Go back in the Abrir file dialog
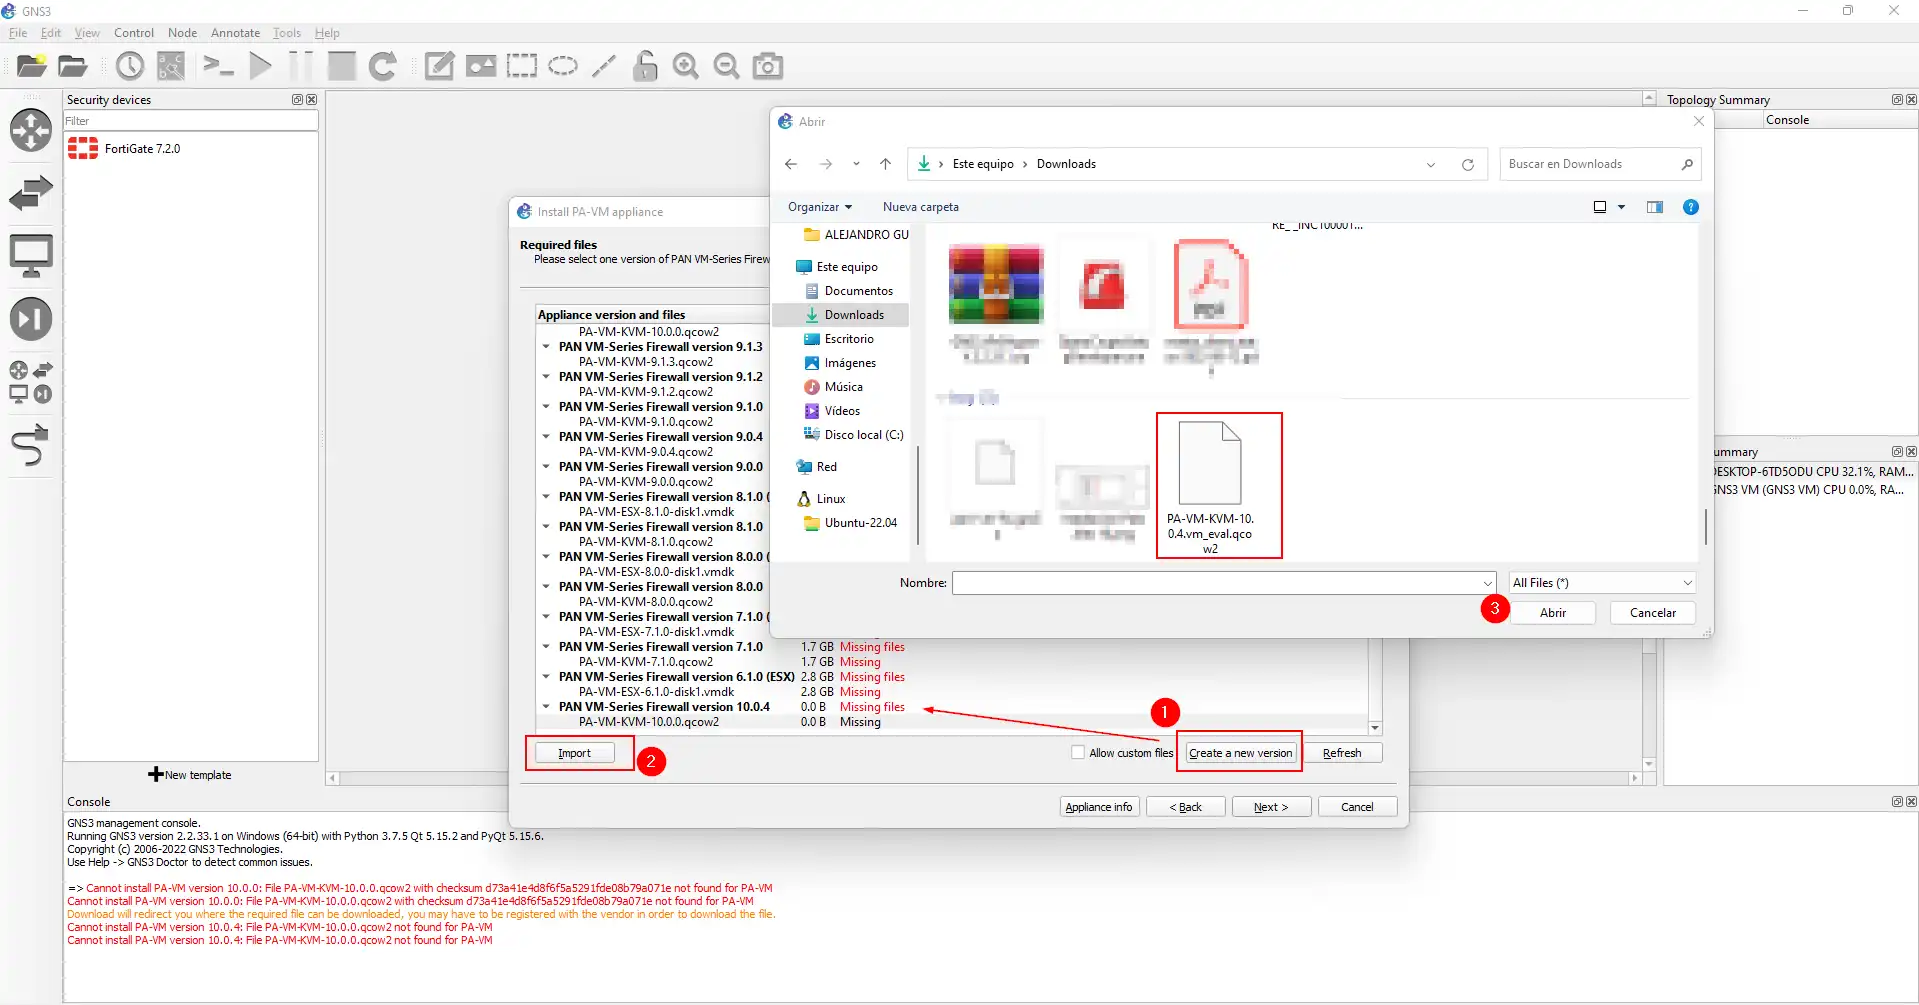This screenshot has height=1005, width=1919. (791, 164)
